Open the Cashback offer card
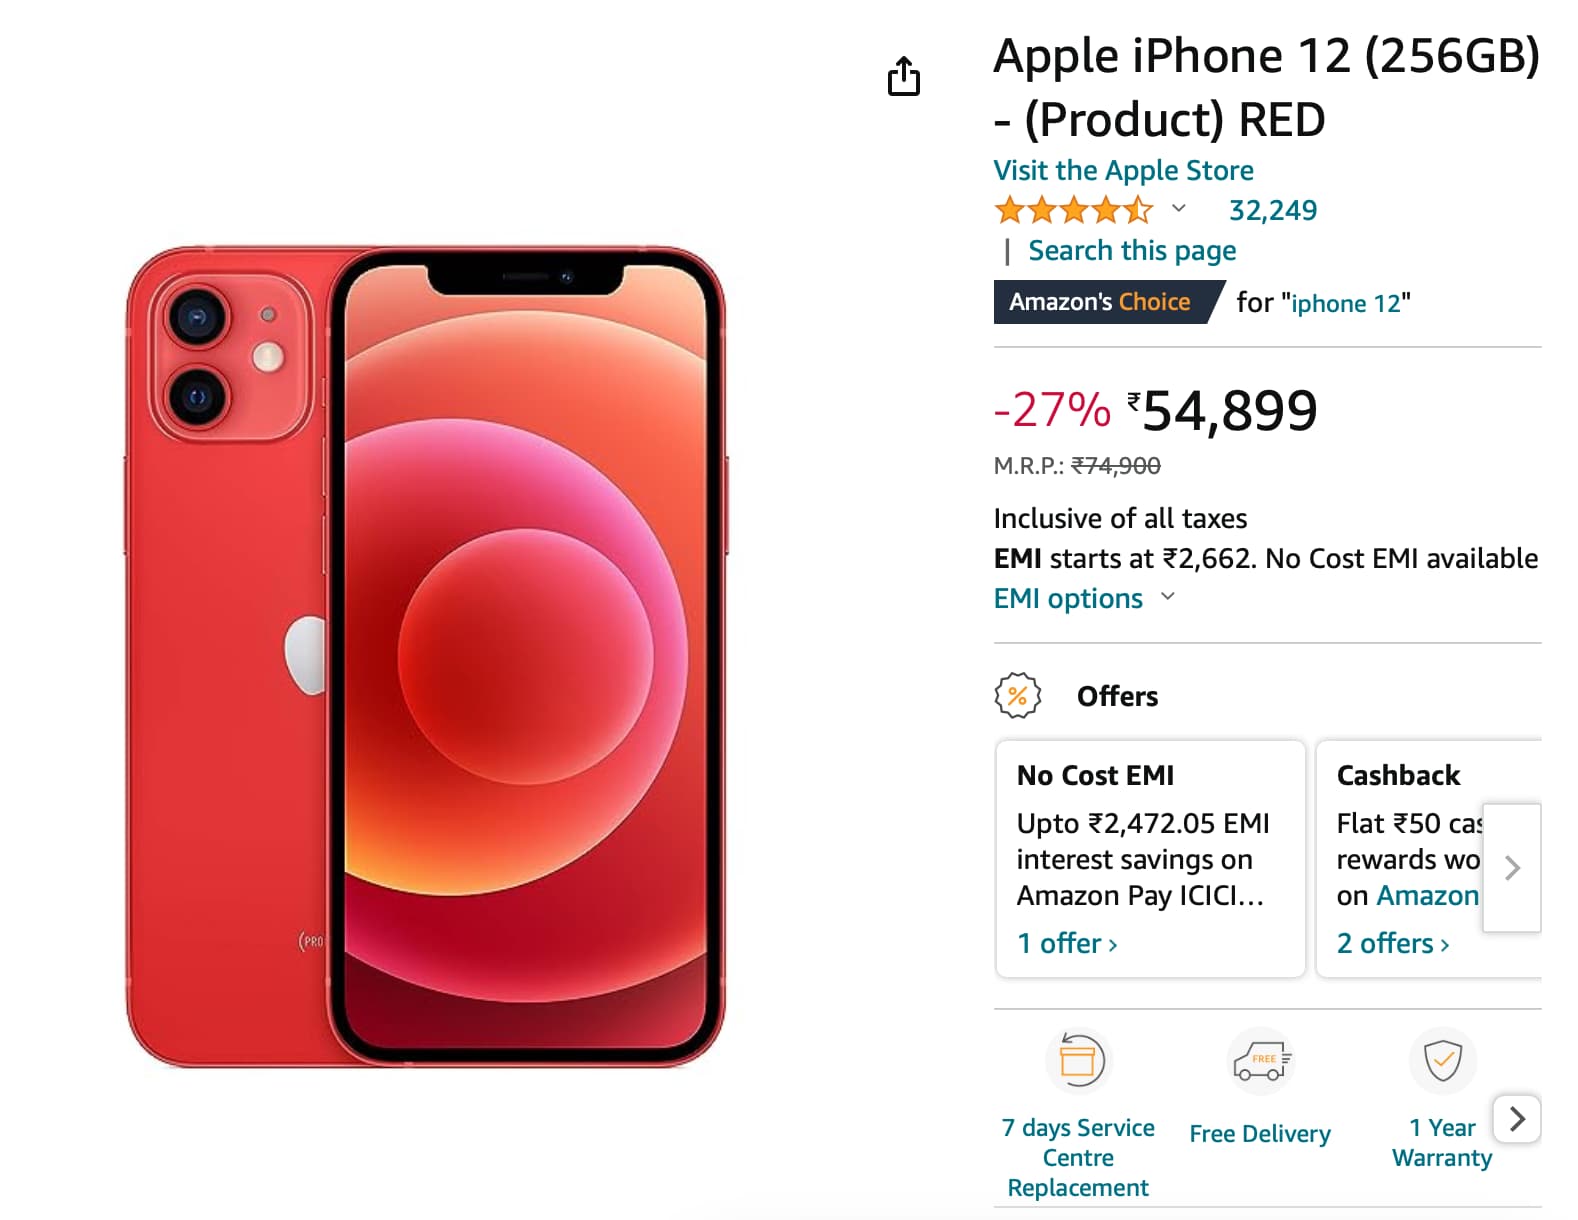 (x=1429, y=858)
